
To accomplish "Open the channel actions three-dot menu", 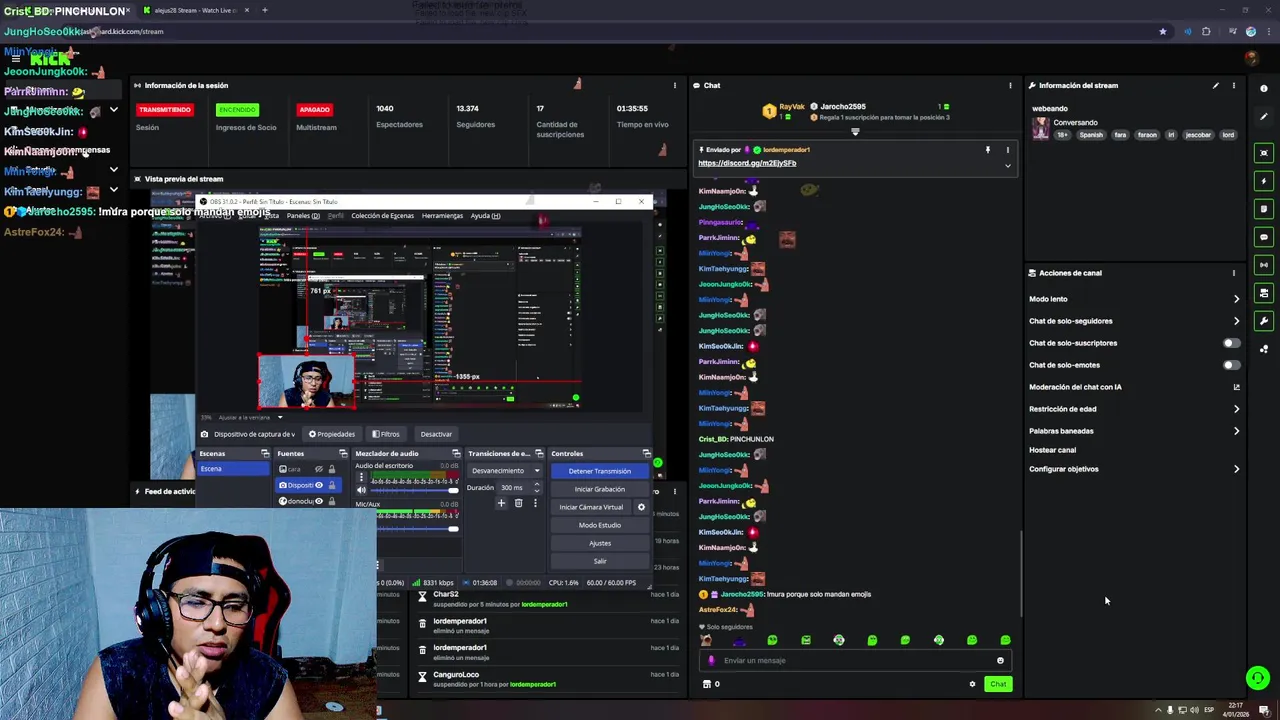I will [x=1233, y=272].
